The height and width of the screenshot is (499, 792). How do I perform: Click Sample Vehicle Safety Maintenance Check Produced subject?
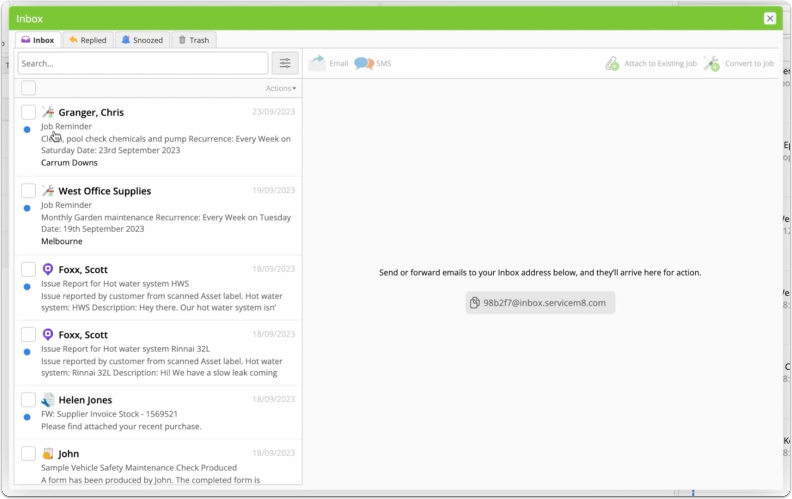[139, 468]
